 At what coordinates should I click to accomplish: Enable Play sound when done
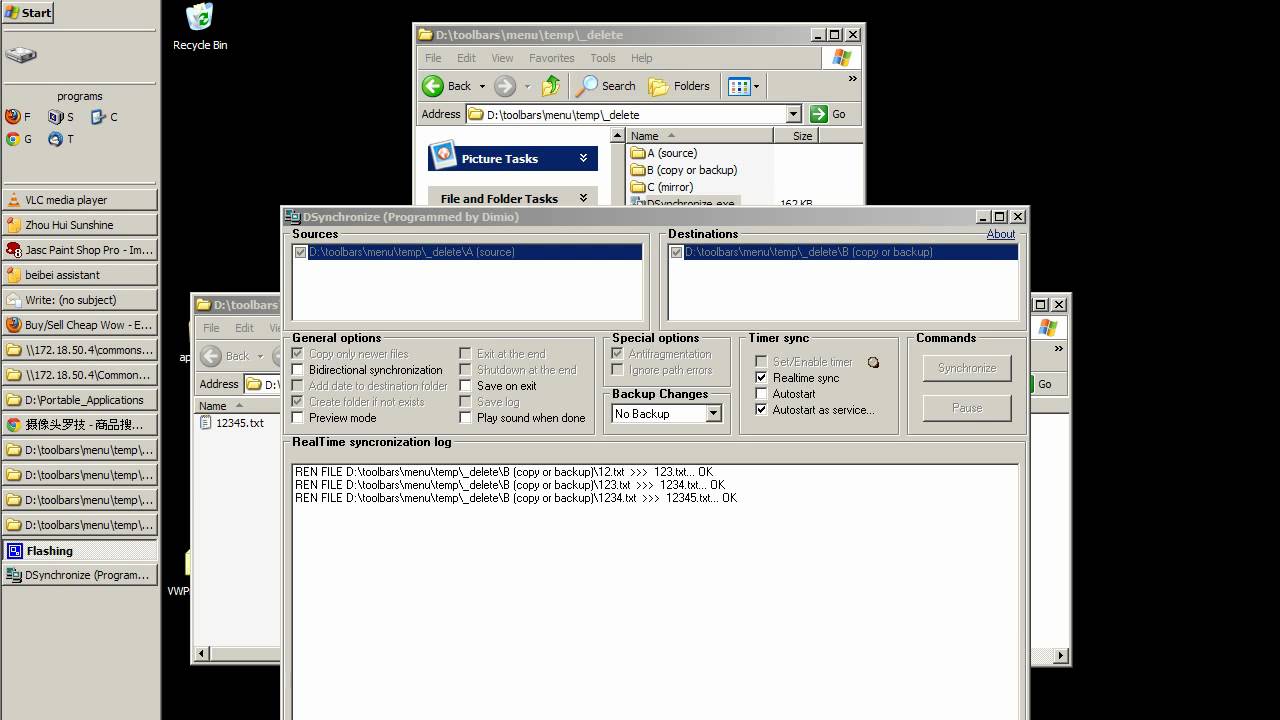coord(466,418)
